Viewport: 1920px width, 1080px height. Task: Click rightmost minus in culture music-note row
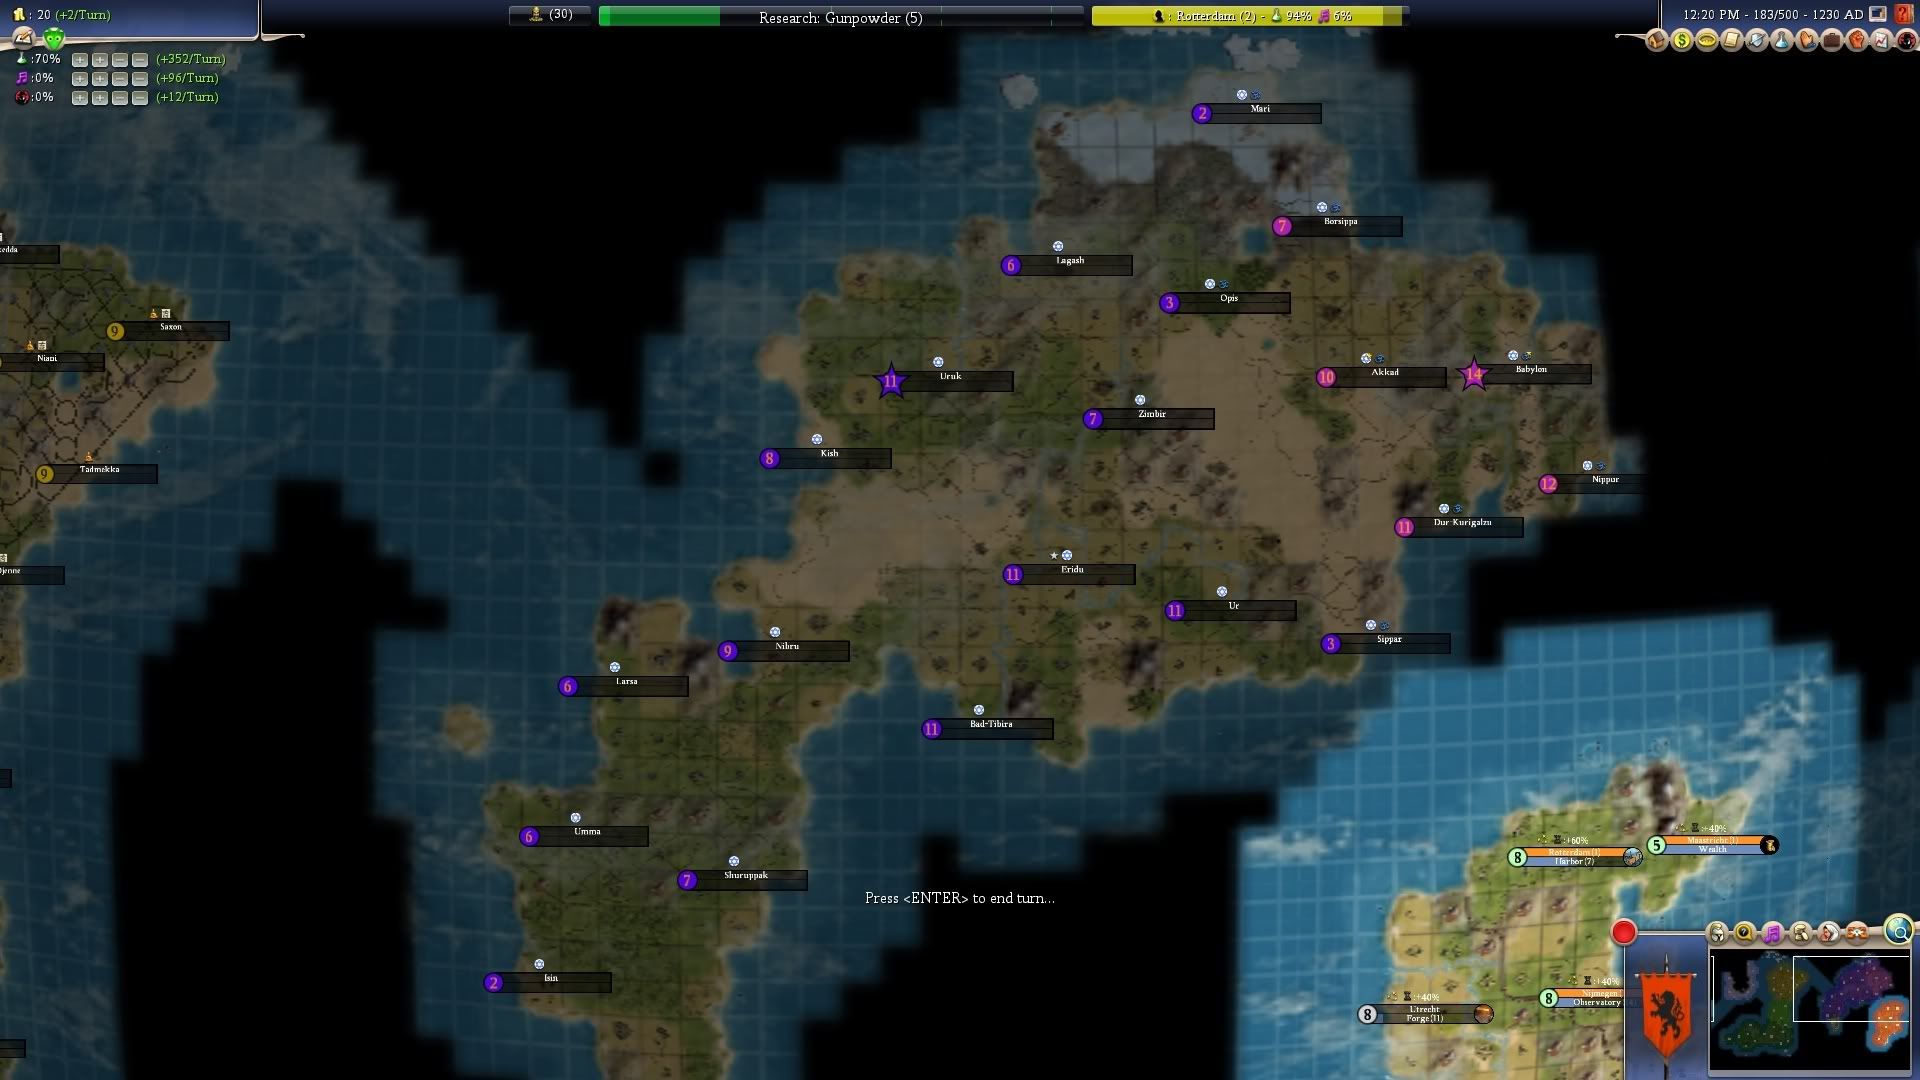click(x=140, y=79)
